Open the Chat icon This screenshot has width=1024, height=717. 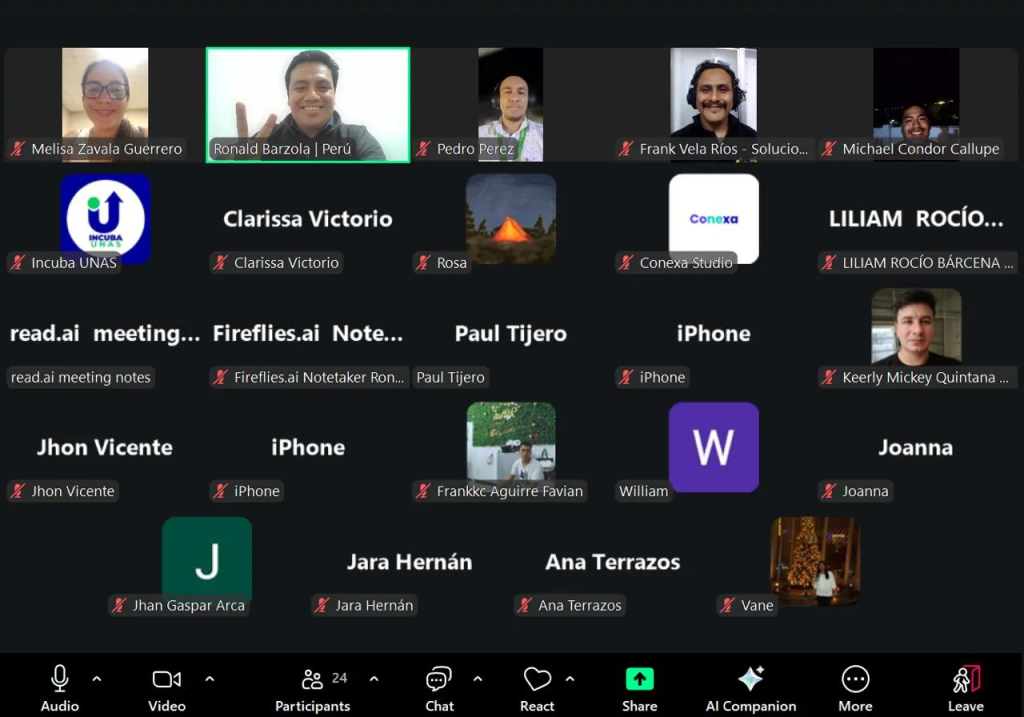pyautogui.click(x=439, y=679)
